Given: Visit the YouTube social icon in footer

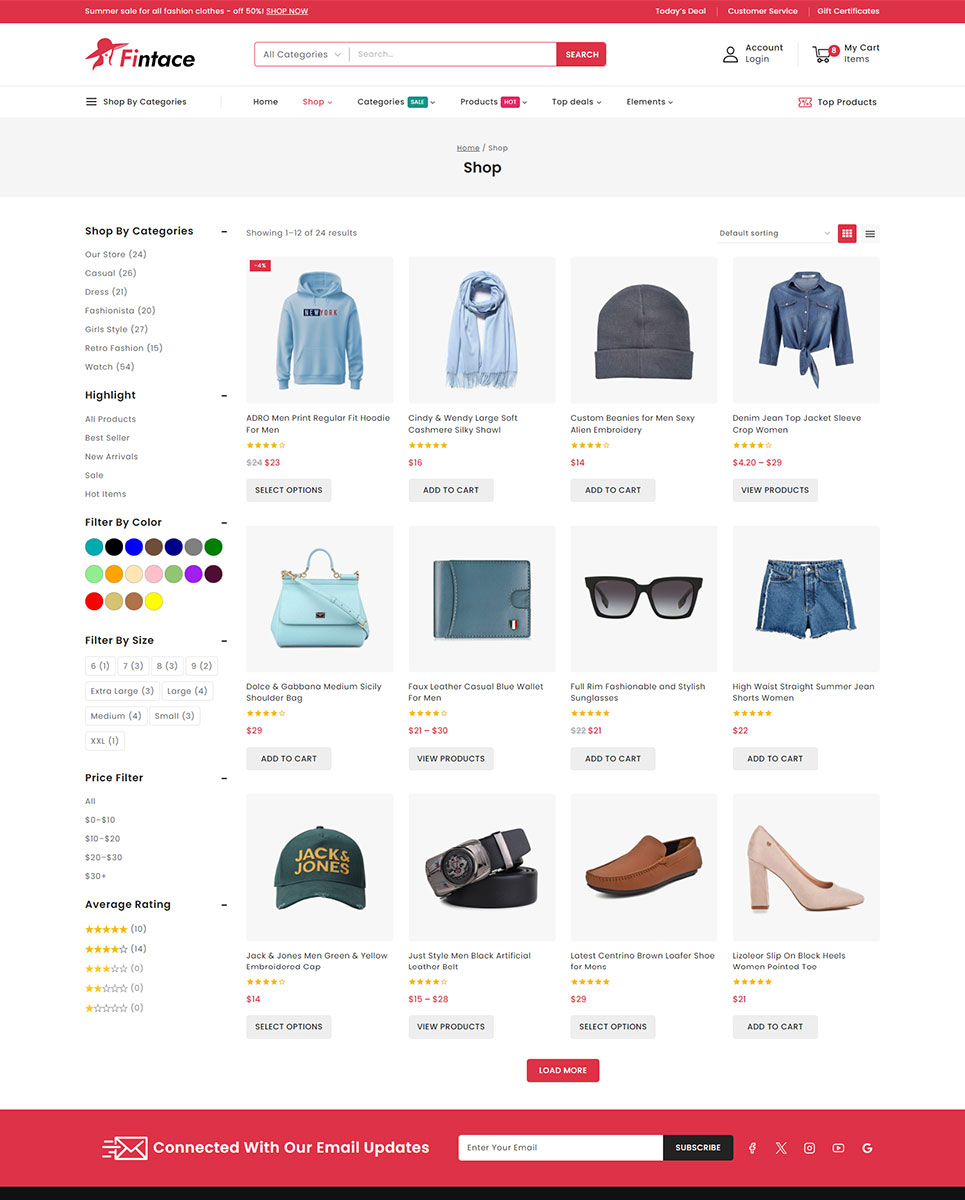Looking at the screenshot, I should [x=838, y=1148].
